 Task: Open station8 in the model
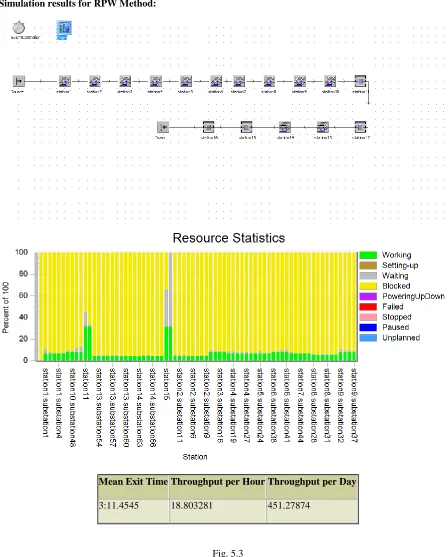pyautogui.click(x=269, y=81)
